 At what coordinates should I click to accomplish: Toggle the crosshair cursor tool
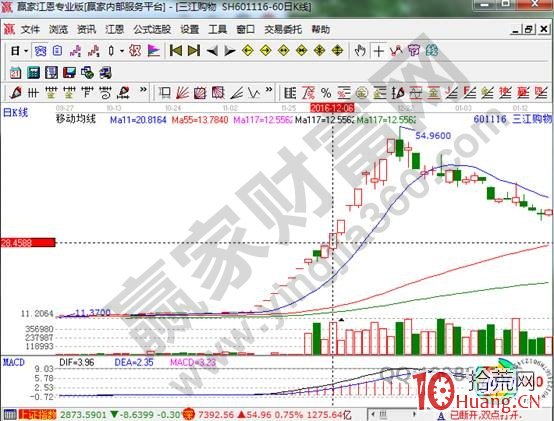[378, 52]
